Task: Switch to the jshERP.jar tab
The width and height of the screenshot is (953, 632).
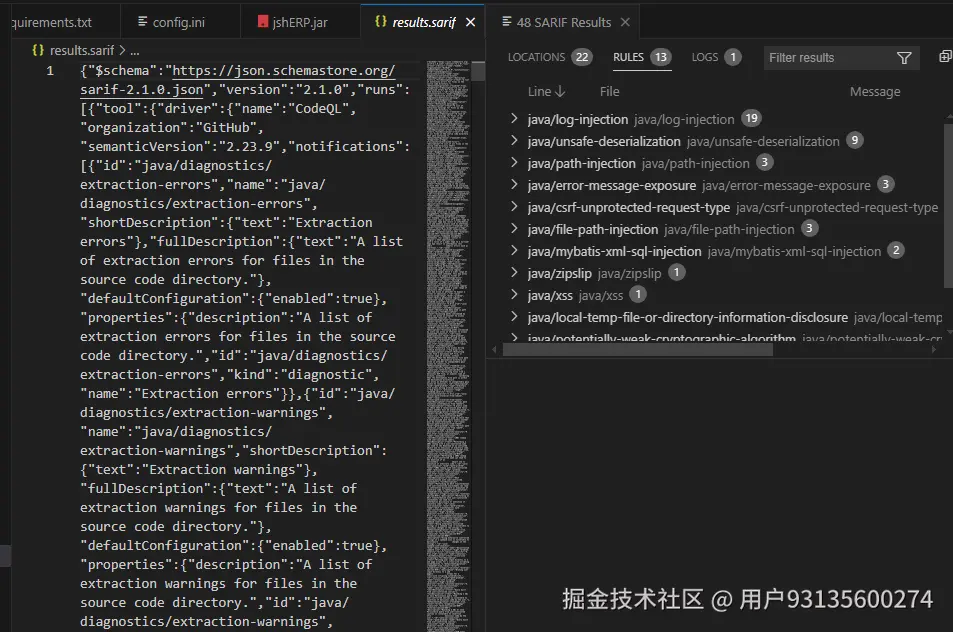Action: [x=300, y=22]
